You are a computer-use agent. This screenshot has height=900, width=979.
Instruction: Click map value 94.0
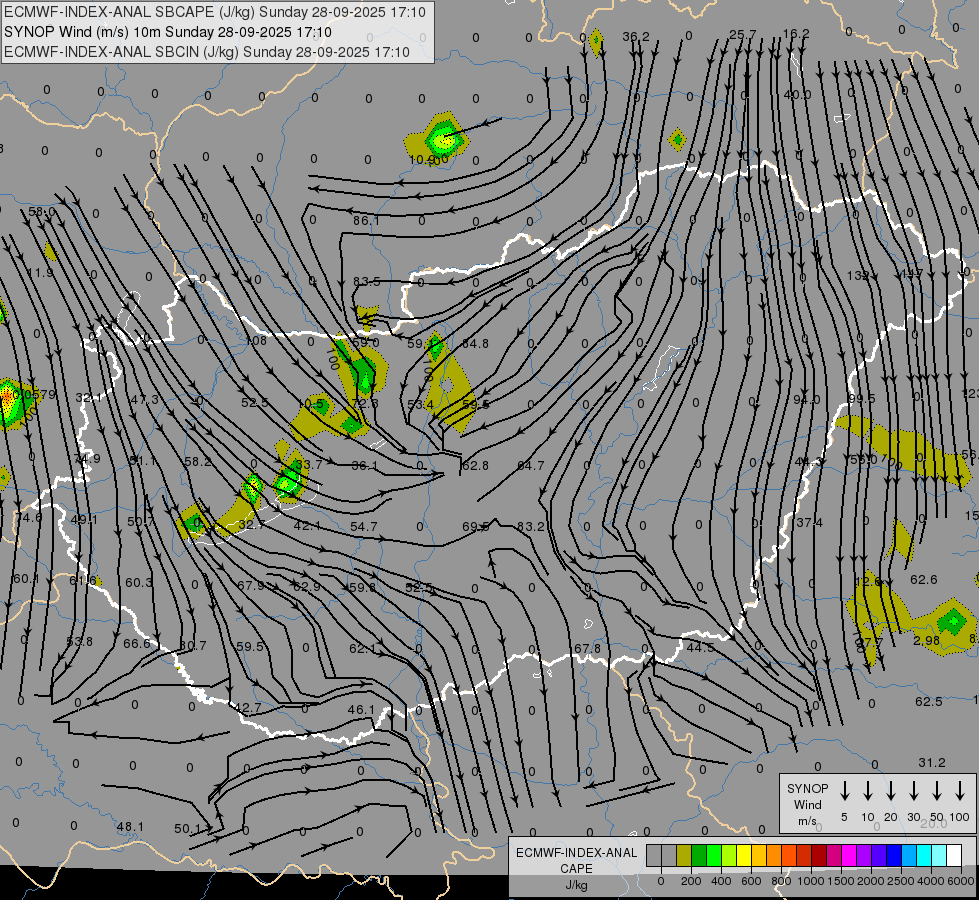coord(807,399)
